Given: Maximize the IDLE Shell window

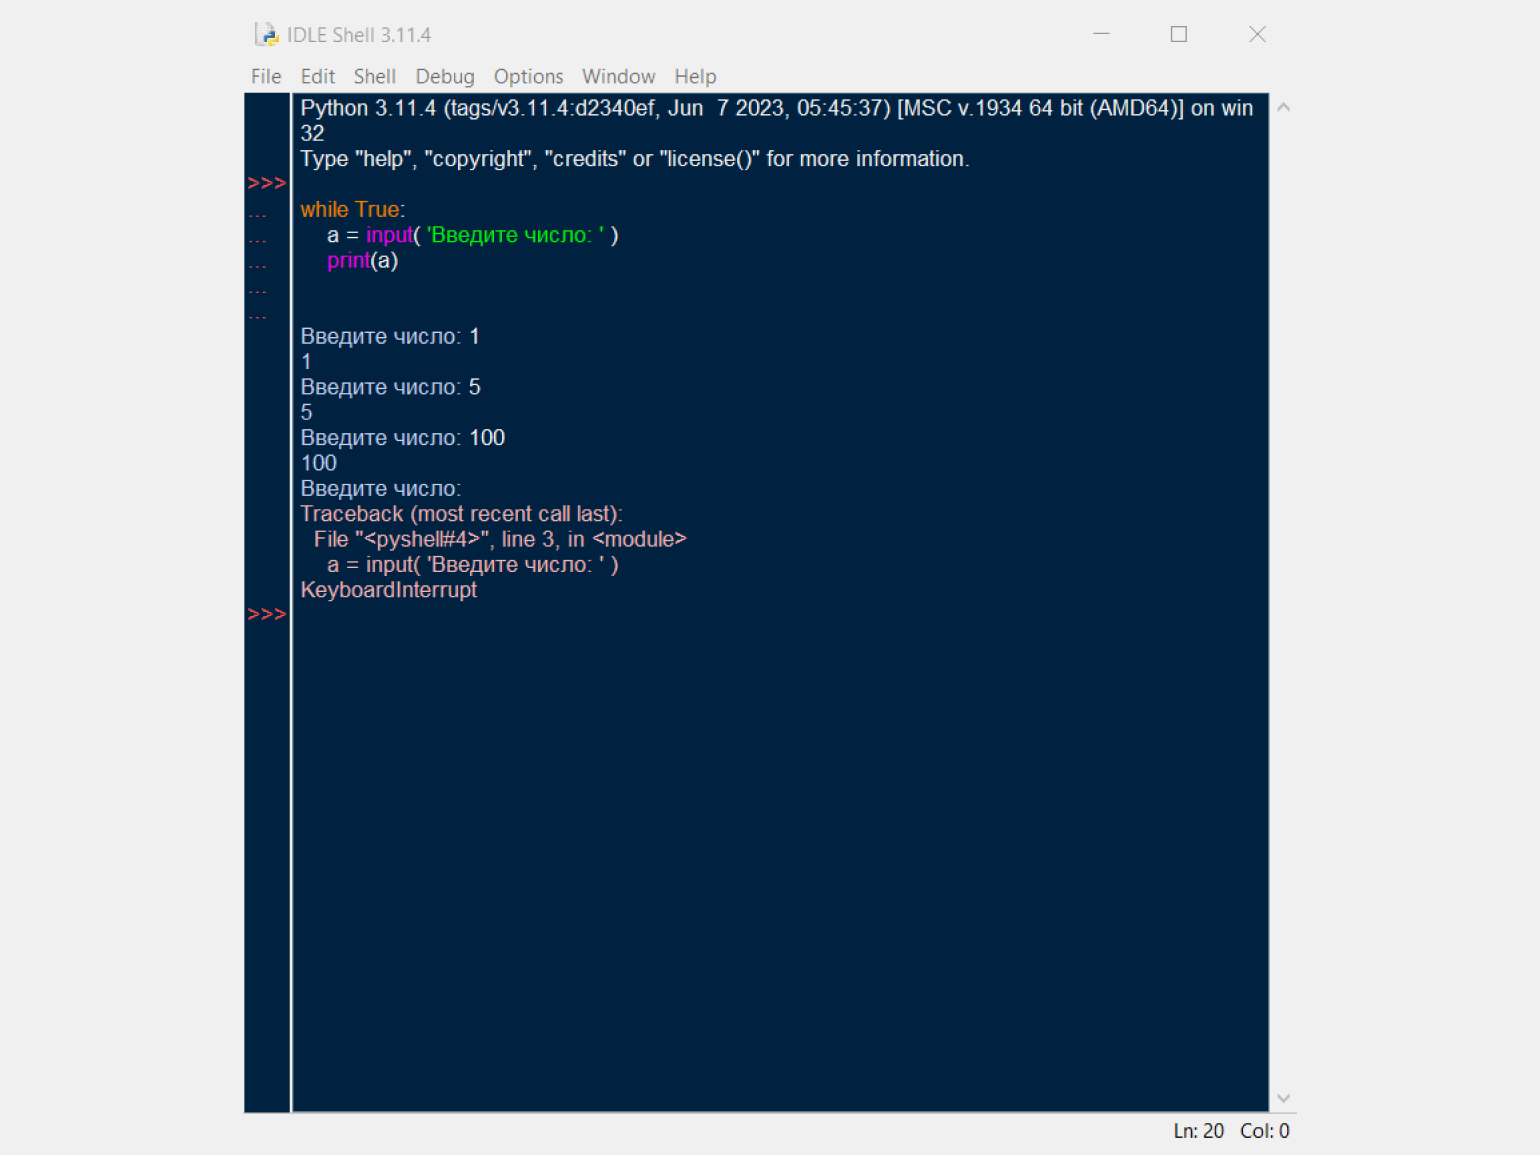Looking at the screenshot, I should (x=1179, y=34).
